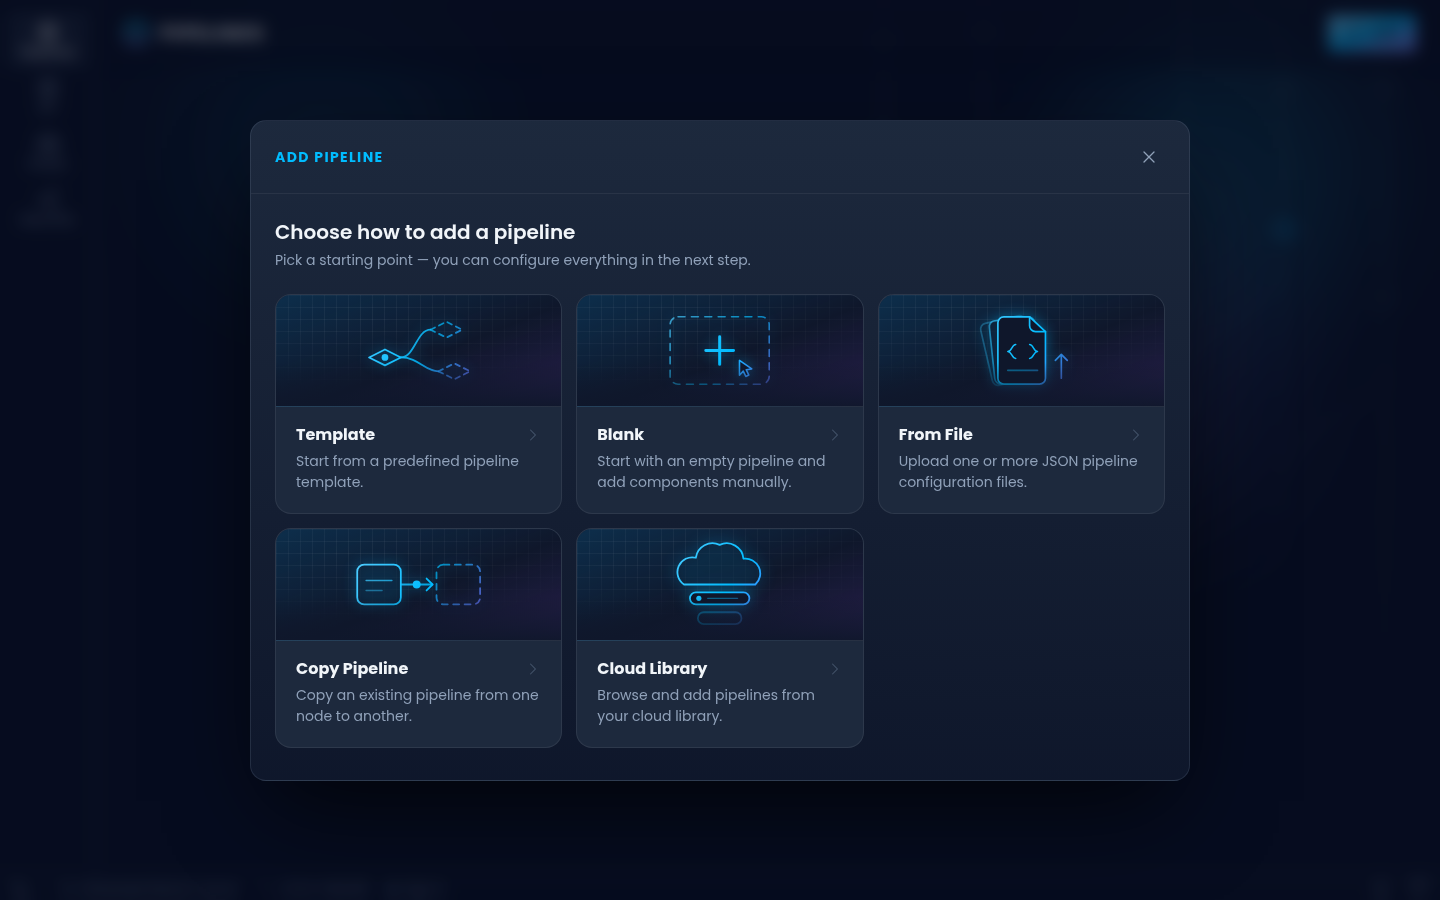This screenshot has height=900, width=1440.
Task: Click "Pick a starting point" subtitle text
Action: click(513, 260)
